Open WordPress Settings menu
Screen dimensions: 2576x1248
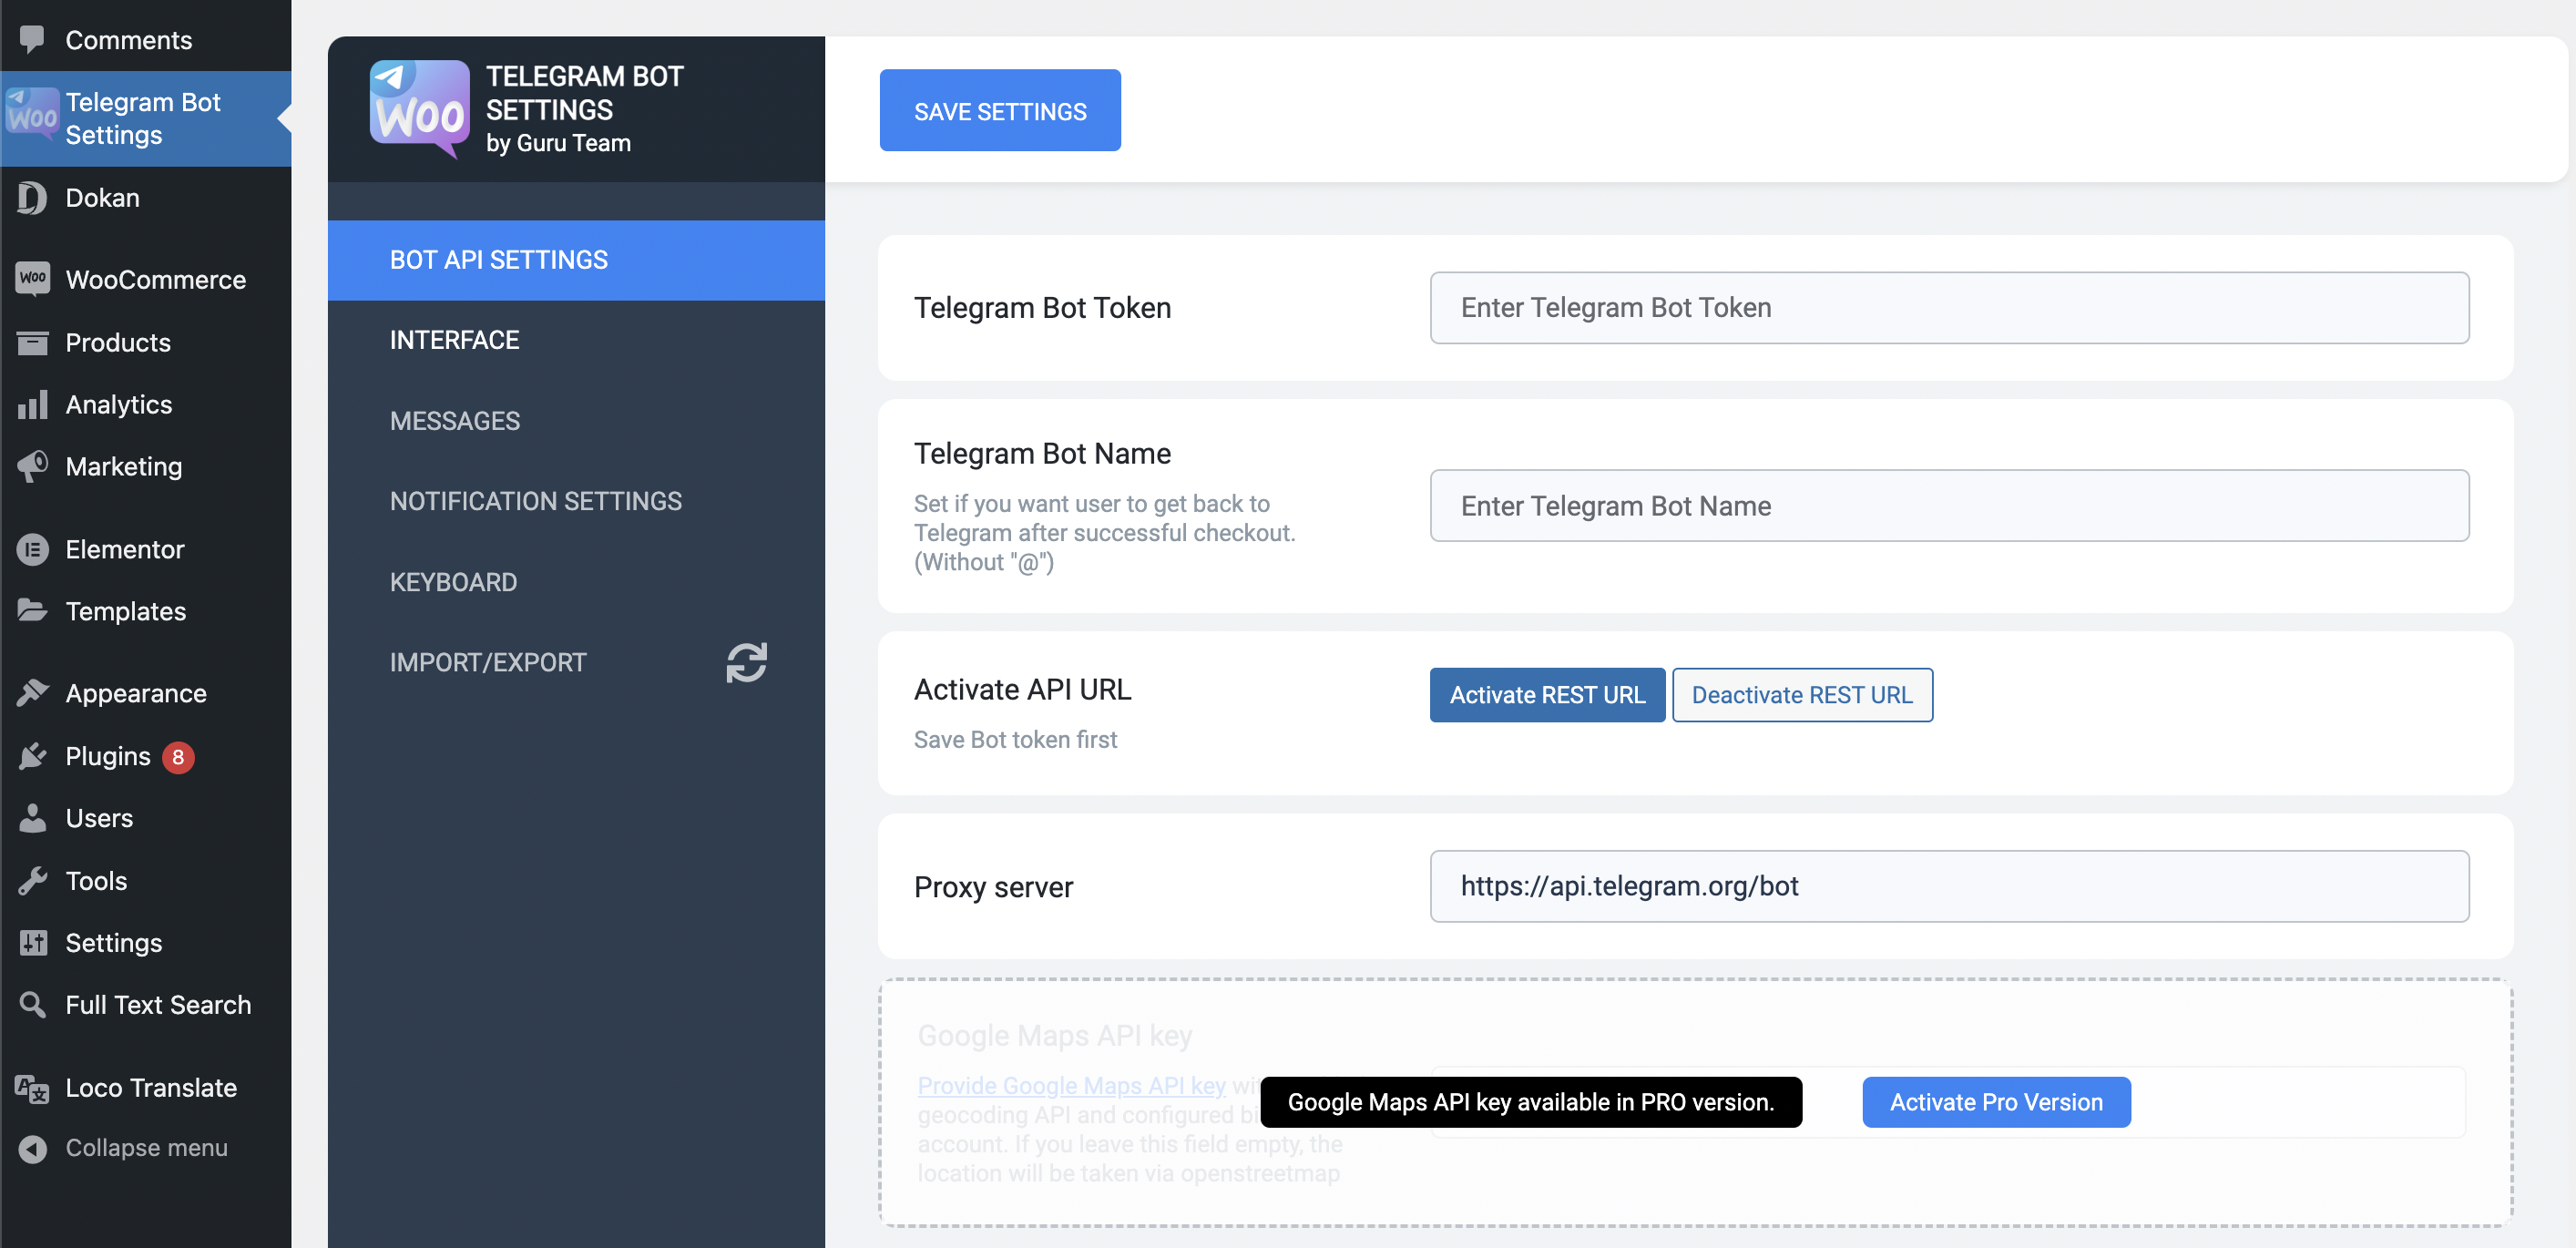tap(146, 942)
